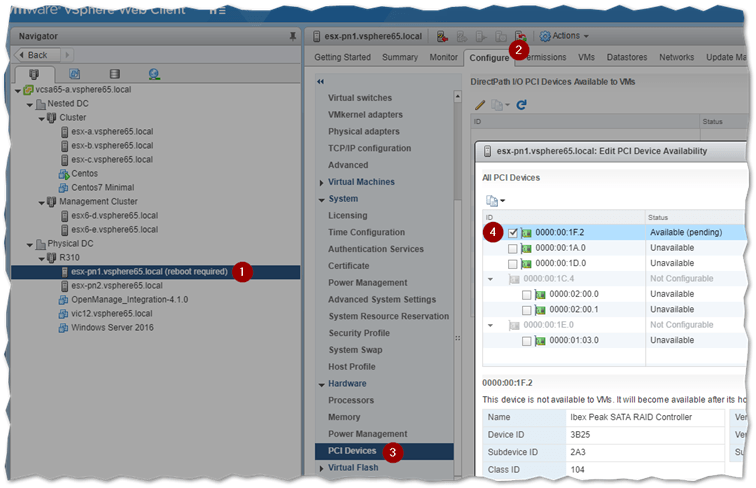This screenshot has height=488, width=756.
Task: Click the Back button in Navigator
Action: pyautogui.click(x=37, y=55)
